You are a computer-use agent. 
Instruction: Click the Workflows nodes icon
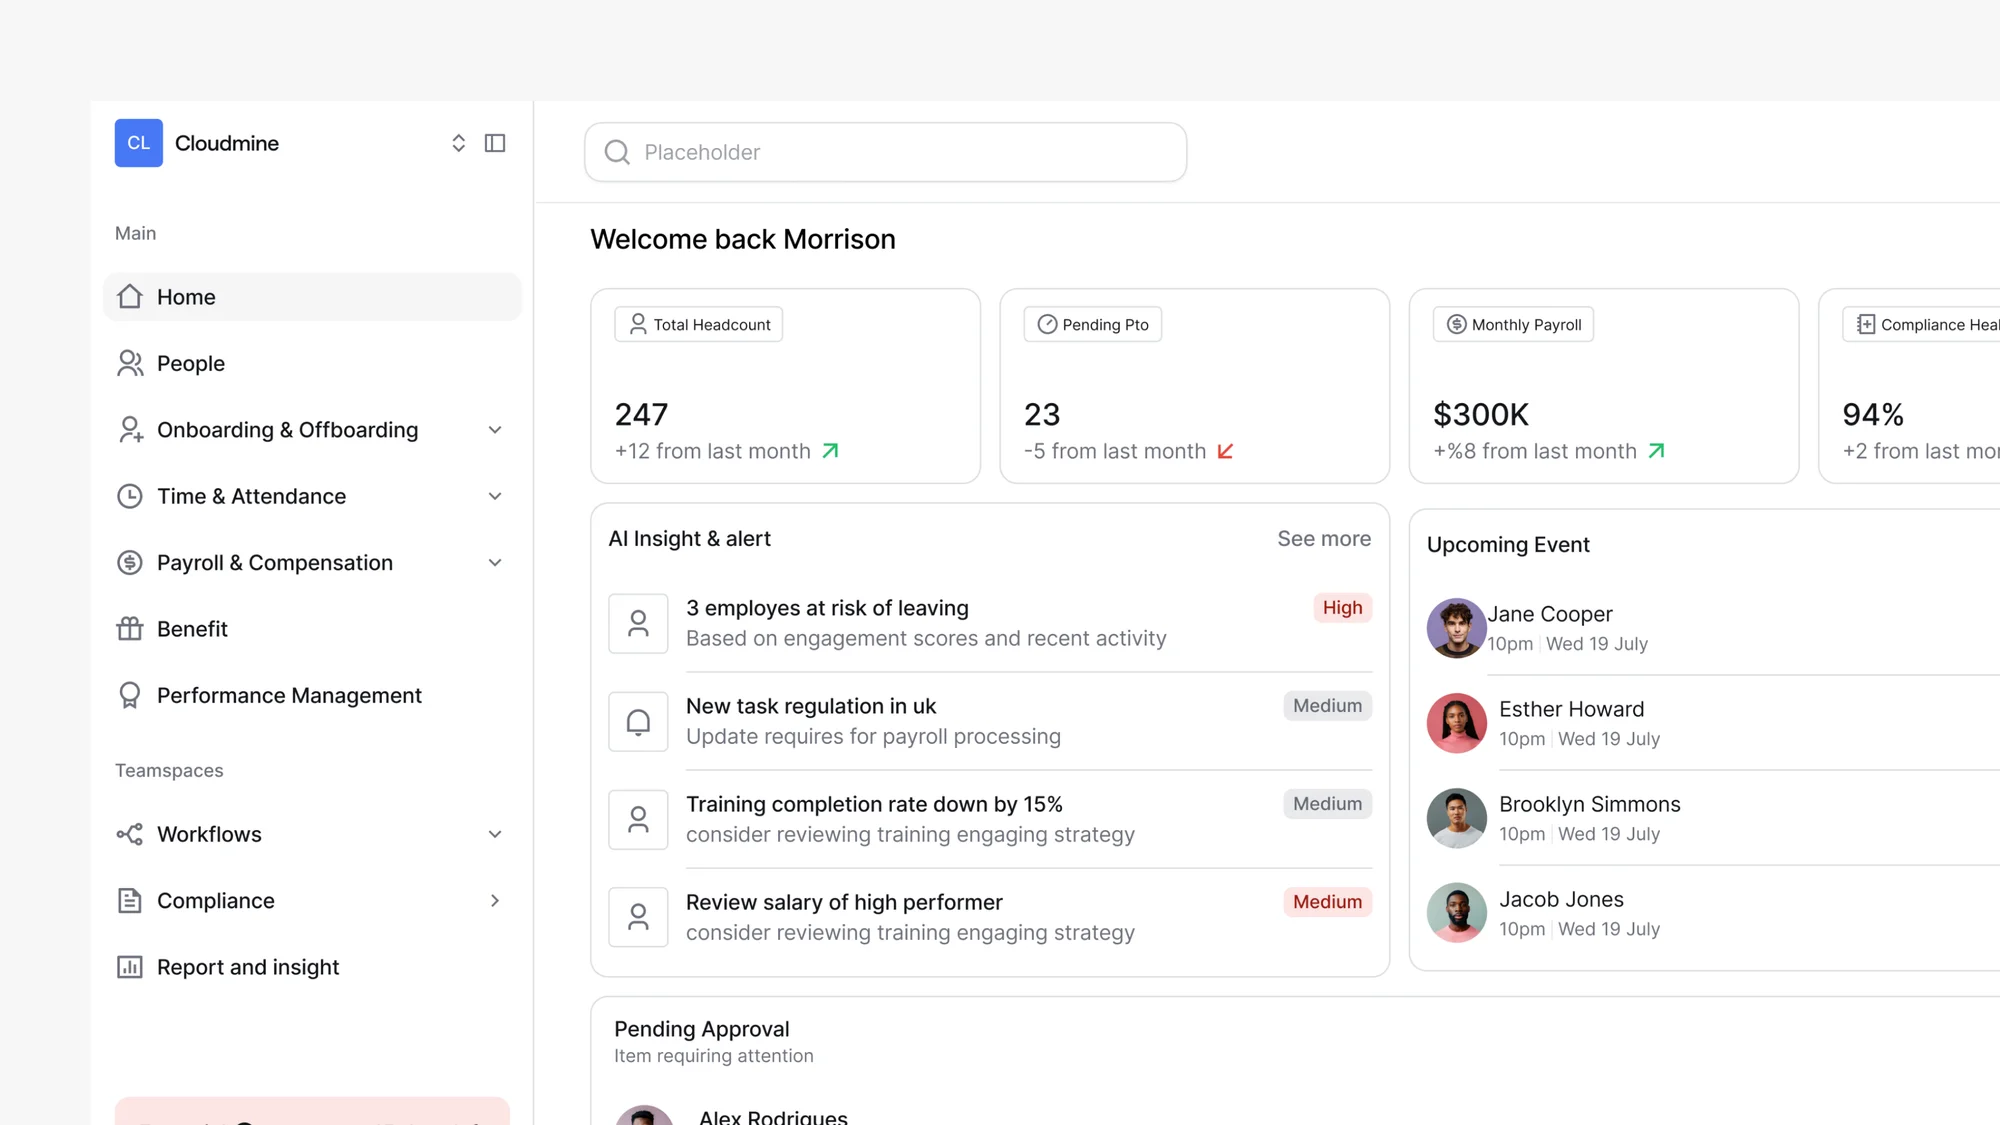click(130, 834)
